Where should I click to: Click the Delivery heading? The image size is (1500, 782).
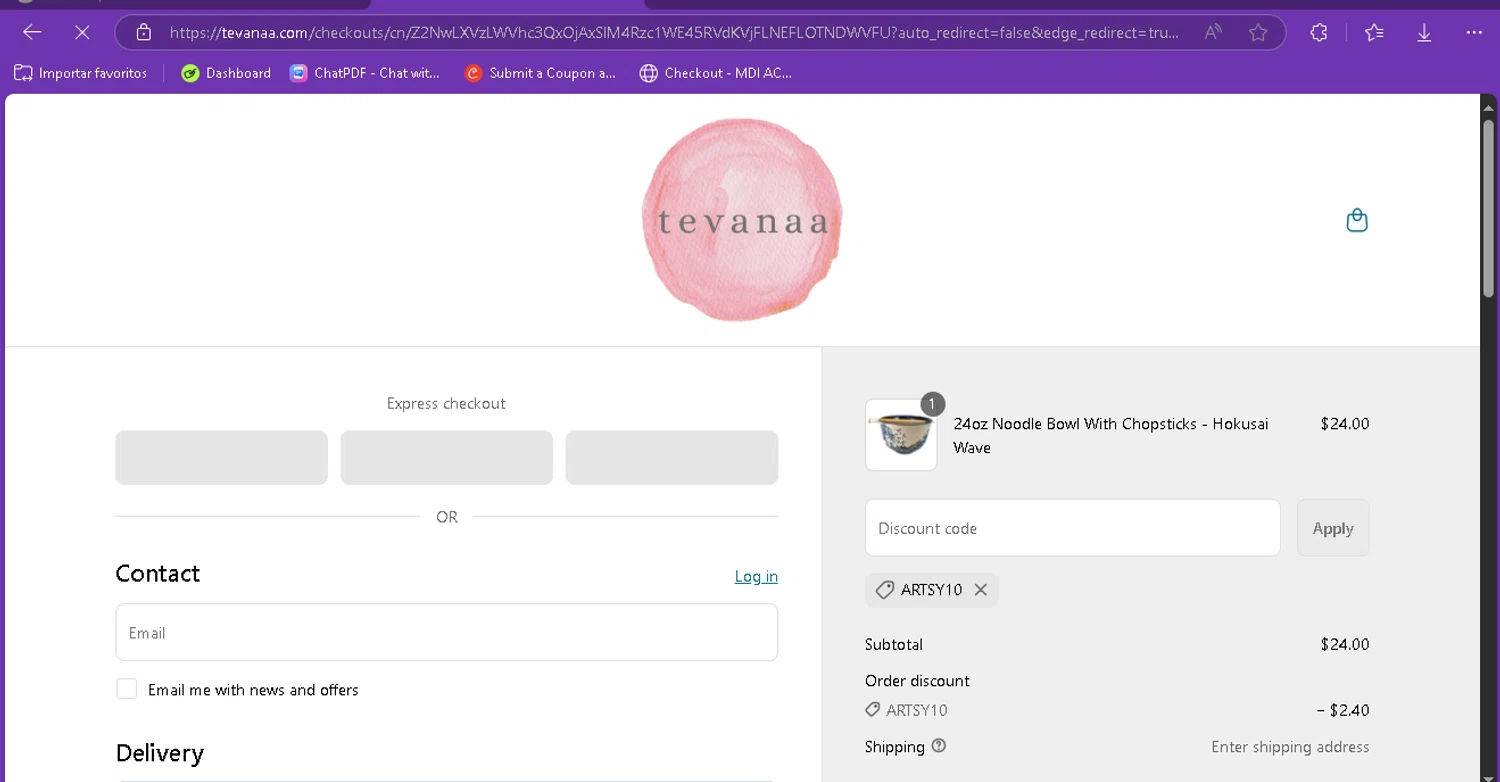point(160,753)
